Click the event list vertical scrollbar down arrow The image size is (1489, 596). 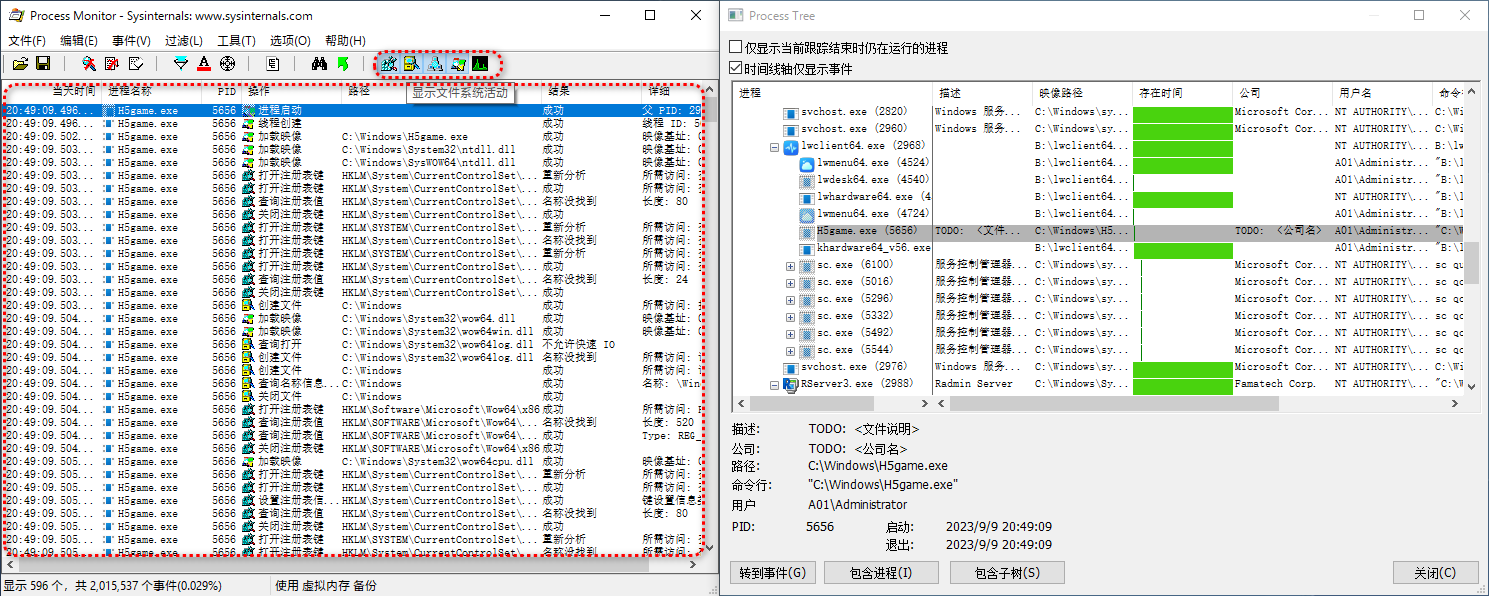point(711,547)
